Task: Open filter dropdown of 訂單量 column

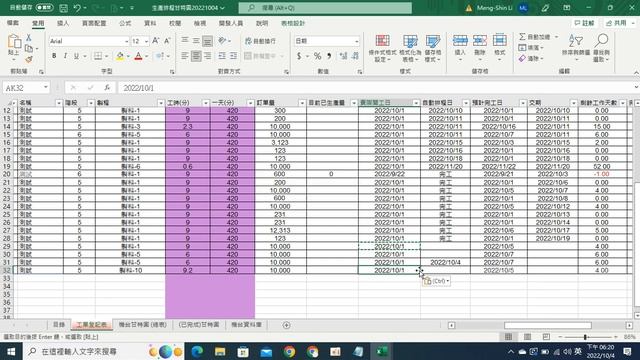Action: [302, 103]
